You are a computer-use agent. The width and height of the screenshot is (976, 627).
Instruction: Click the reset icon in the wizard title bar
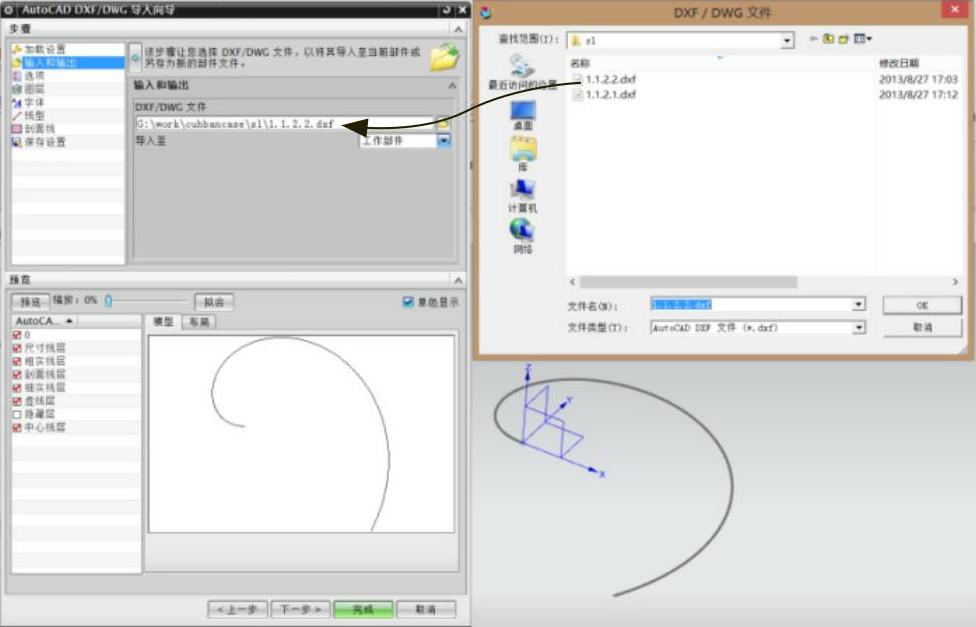point(447,9)
